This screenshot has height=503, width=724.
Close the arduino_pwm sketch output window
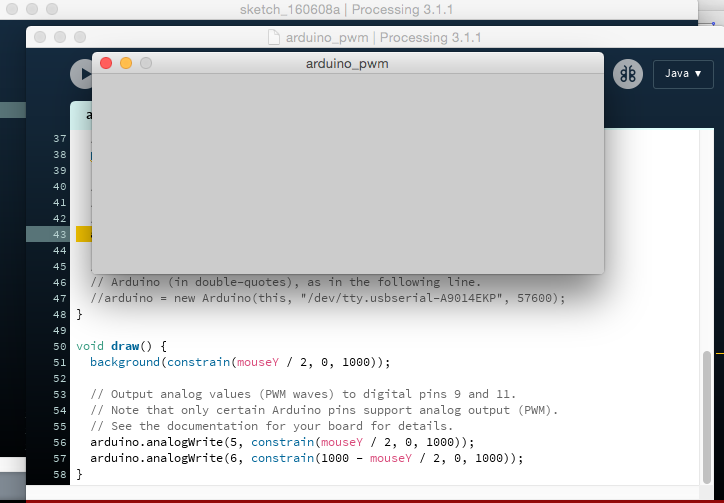pyautogui.click(x=106, y=63)
